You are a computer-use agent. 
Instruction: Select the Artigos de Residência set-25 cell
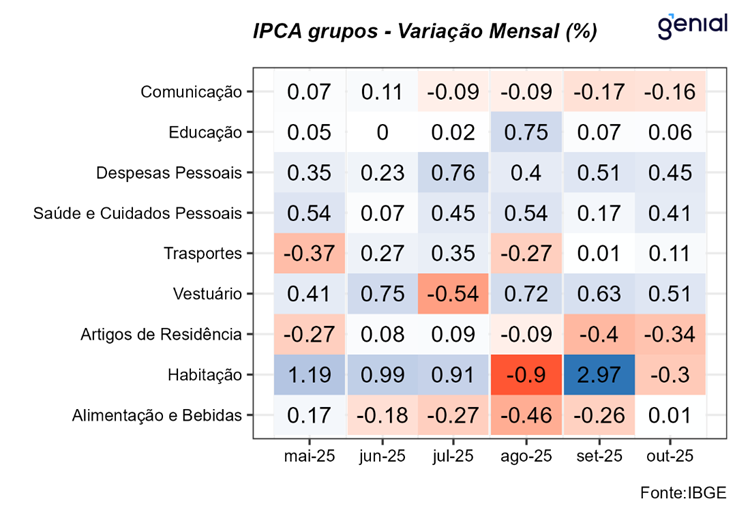597,334
